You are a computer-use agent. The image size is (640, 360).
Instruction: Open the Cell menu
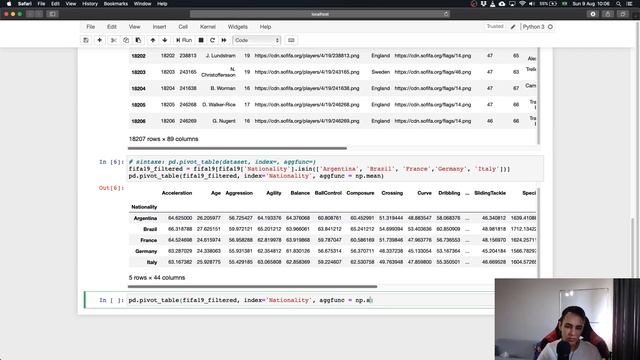(x=183, y=27)
